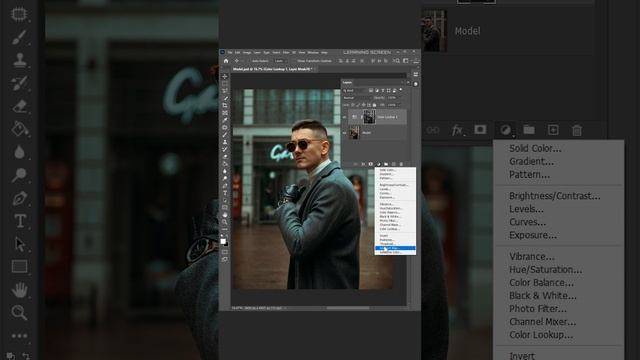Click the enlarged Brush tool icon in the background toolbar

tap(19, 37)
